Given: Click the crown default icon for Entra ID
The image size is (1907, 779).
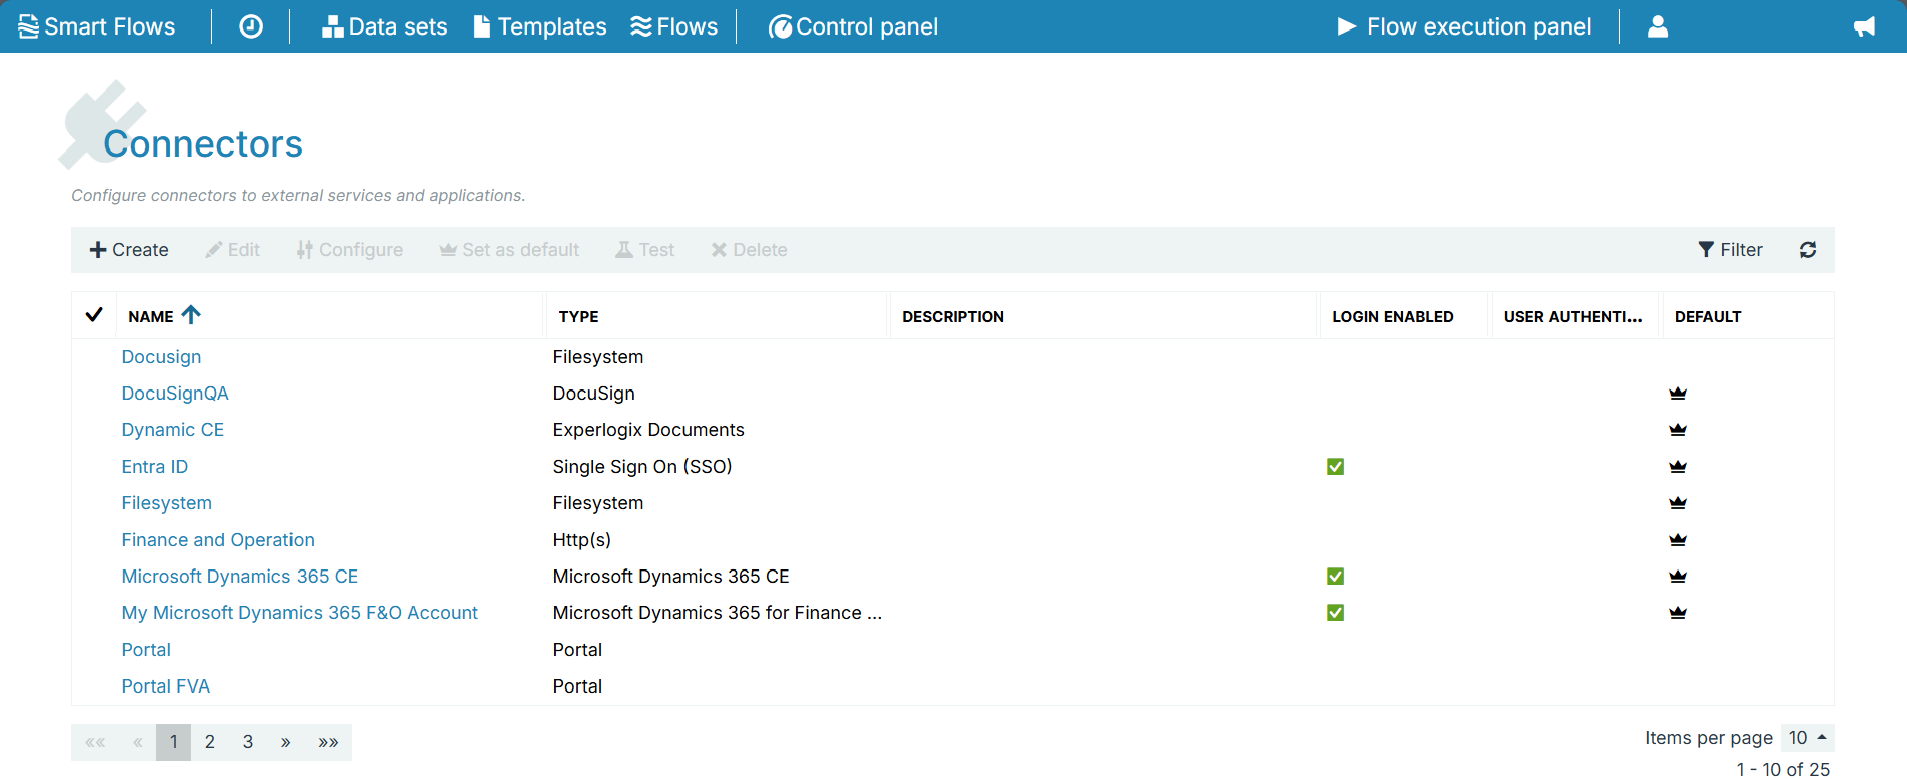Looking at the screenshot, I should pos(1678,467).
